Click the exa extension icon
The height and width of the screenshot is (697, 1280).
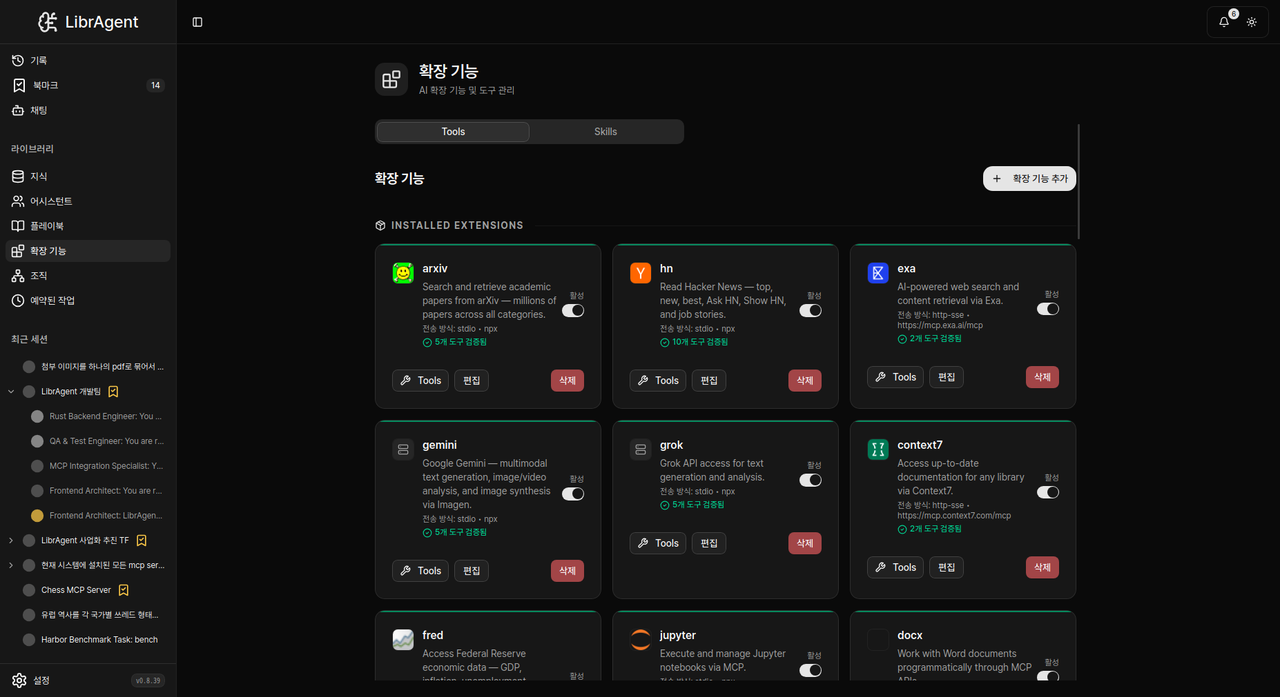coord(878,273)
